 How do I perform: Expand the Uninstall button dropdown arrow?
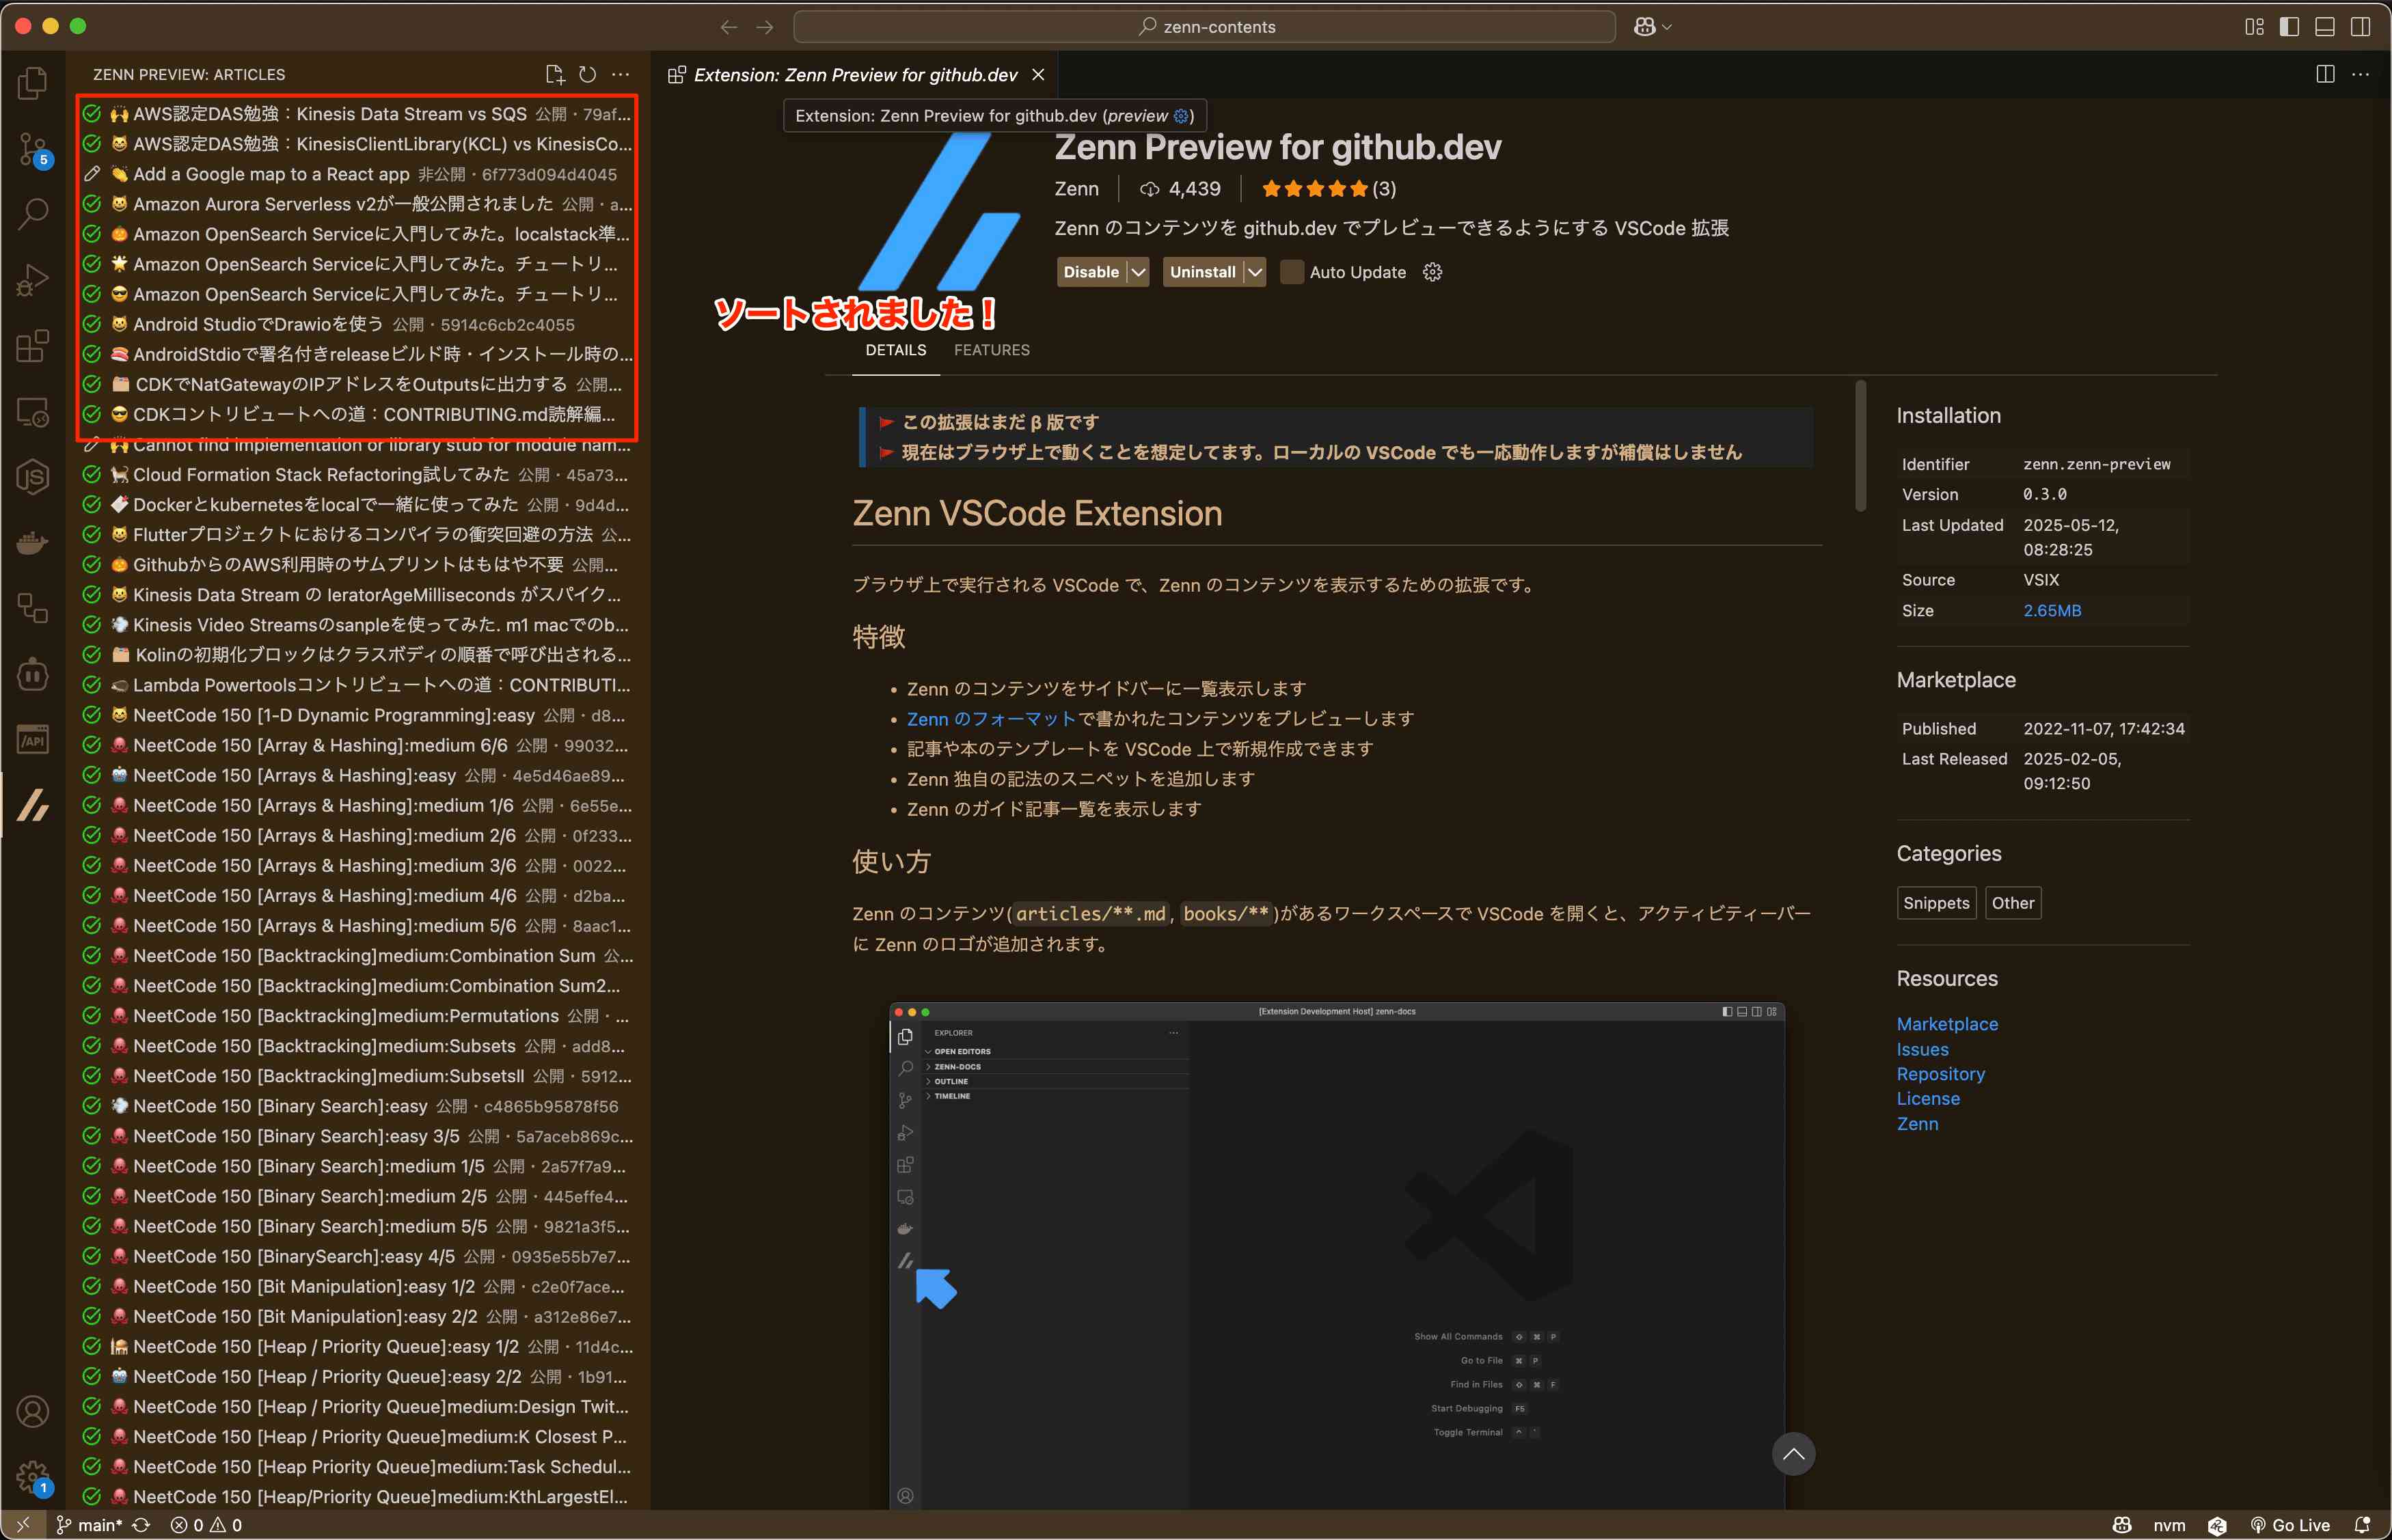click(x=1255, y=272)
